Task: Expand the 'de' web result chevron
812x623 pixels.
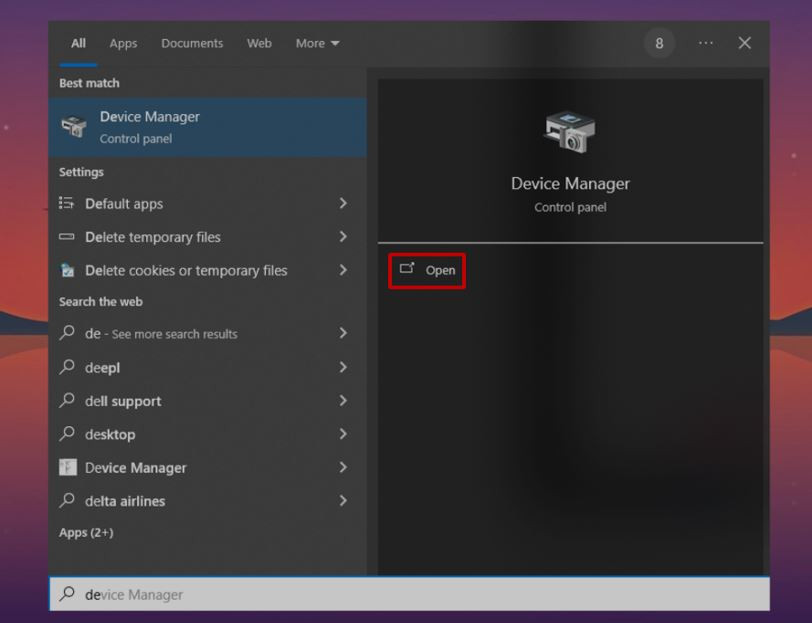Action: click(343, 333)
